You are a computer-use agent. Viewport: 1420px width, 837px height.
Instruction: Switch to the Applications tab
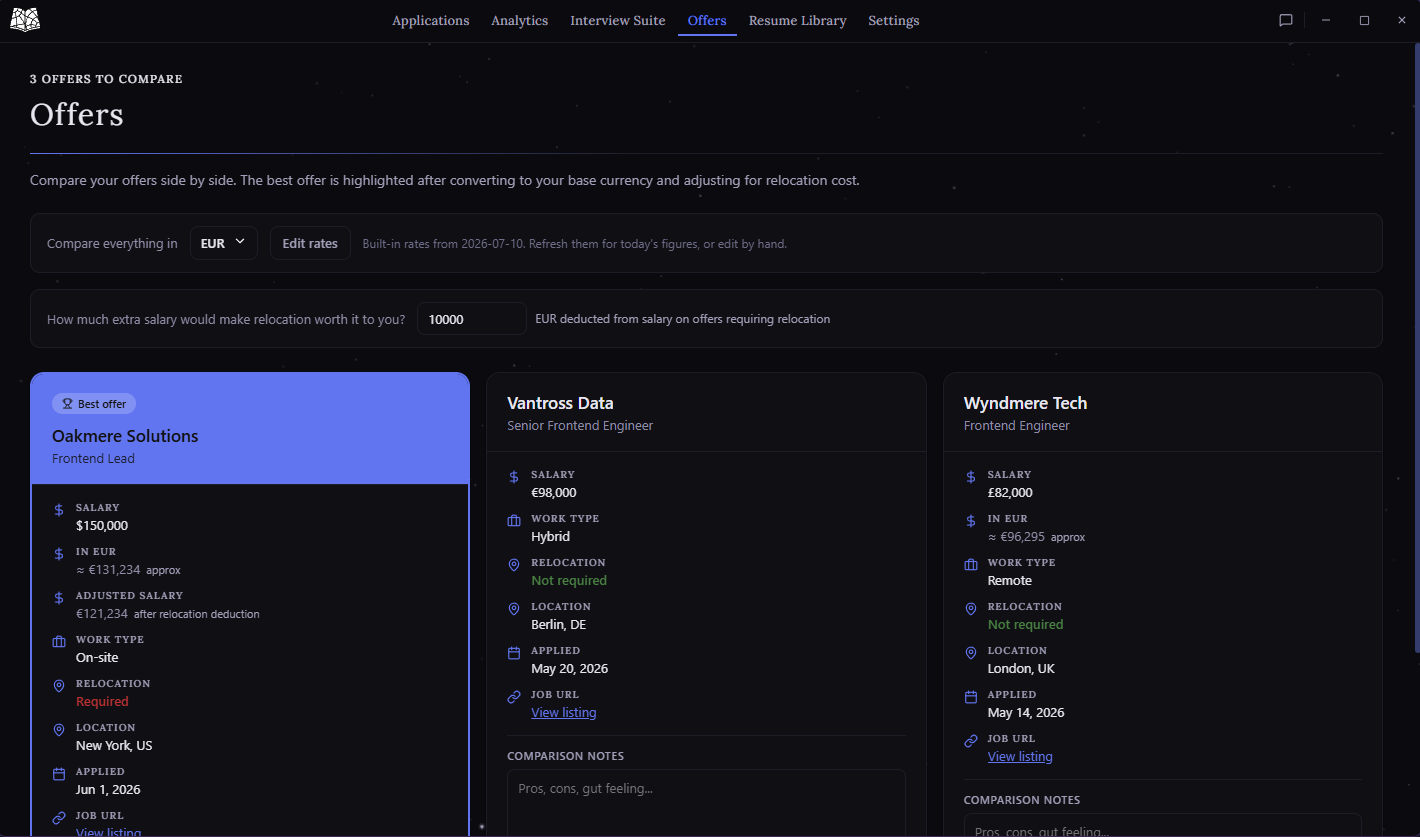tap(430, 20)
